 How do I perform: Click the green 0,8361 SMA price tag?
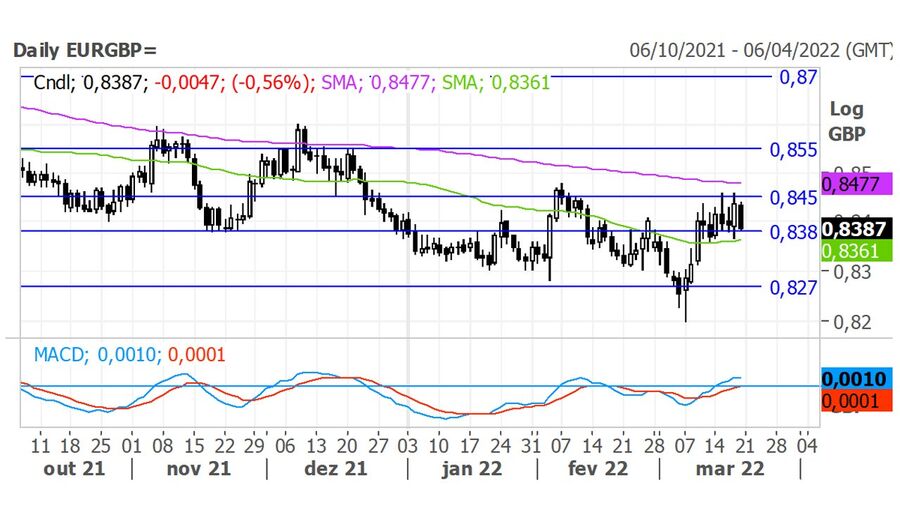click(856, 251)
